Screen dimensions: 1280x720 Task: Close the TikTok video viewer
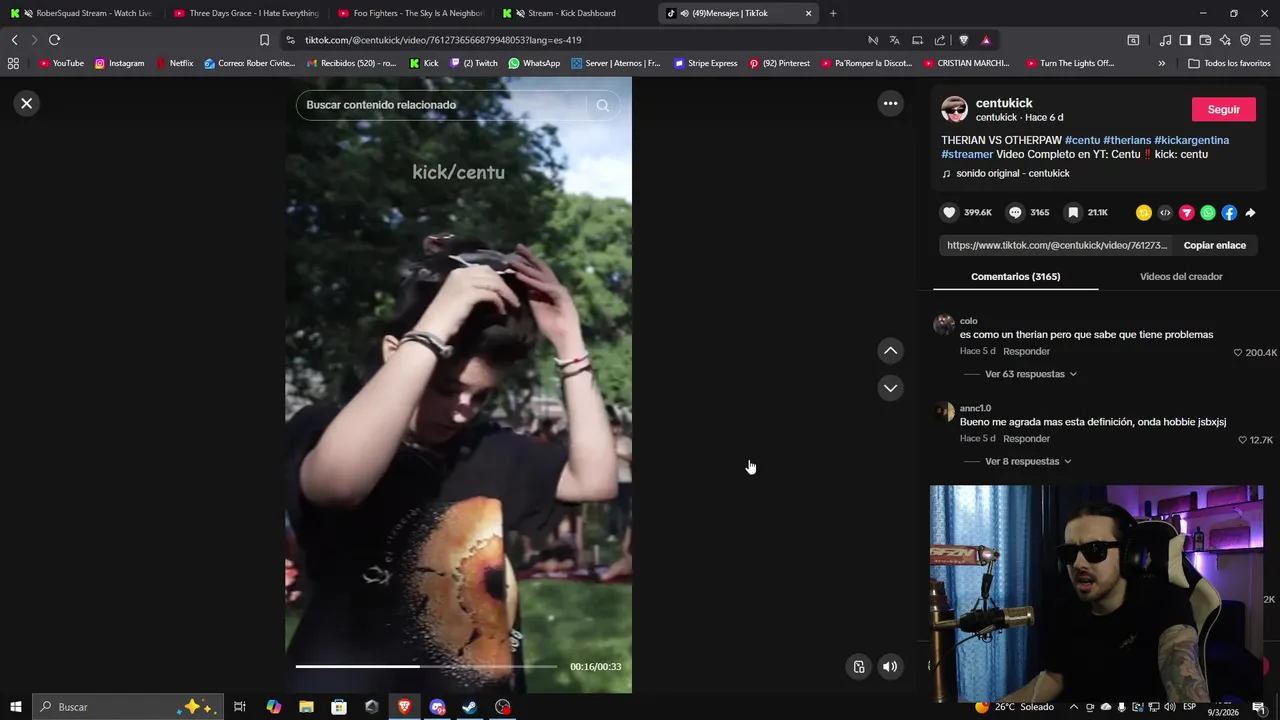click(x=27, y=103)
